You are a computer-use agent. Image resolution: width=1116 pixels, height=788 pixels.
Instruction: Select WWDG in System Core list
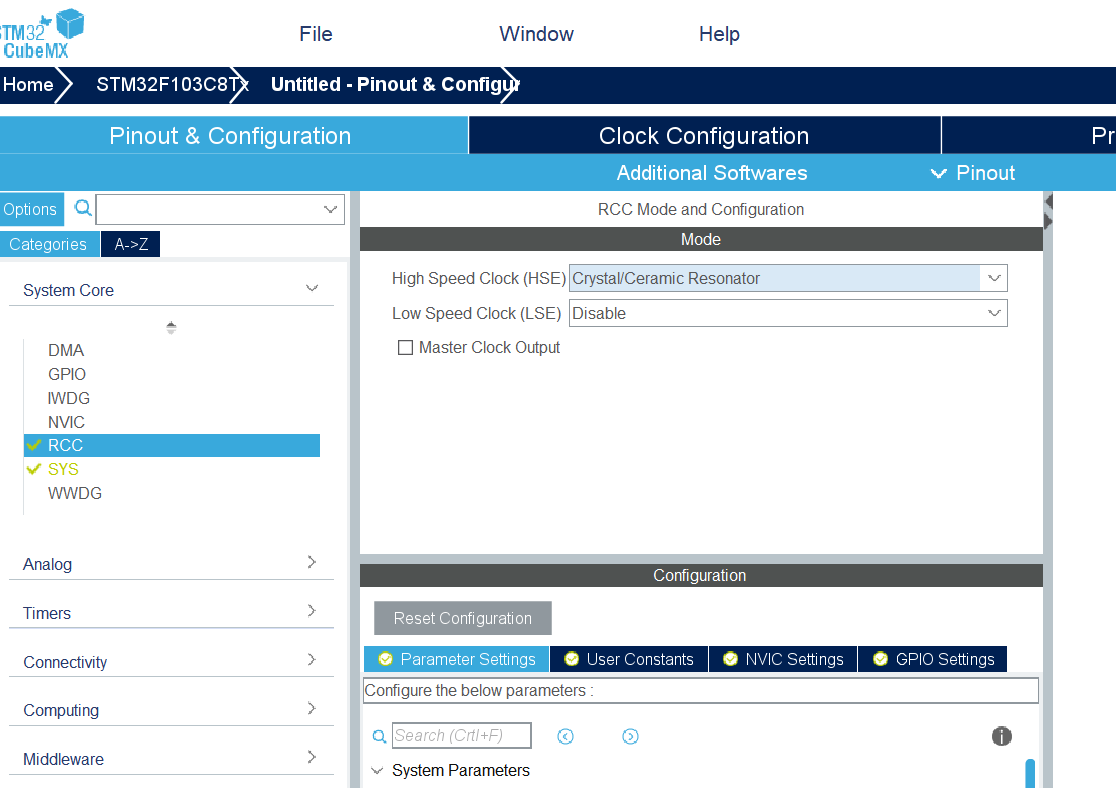click(75, 493)
